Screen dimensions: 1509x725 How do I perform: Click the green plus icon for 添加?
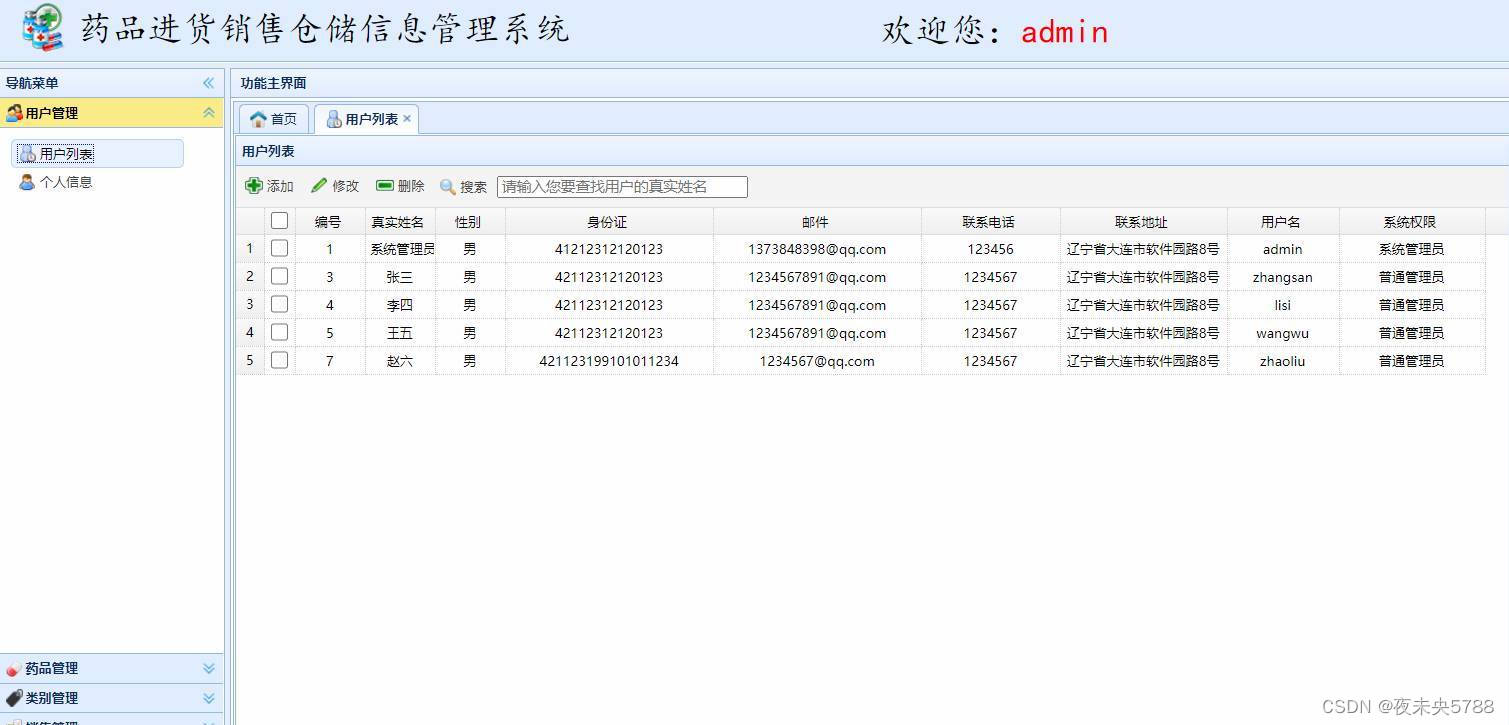point(254,185)
